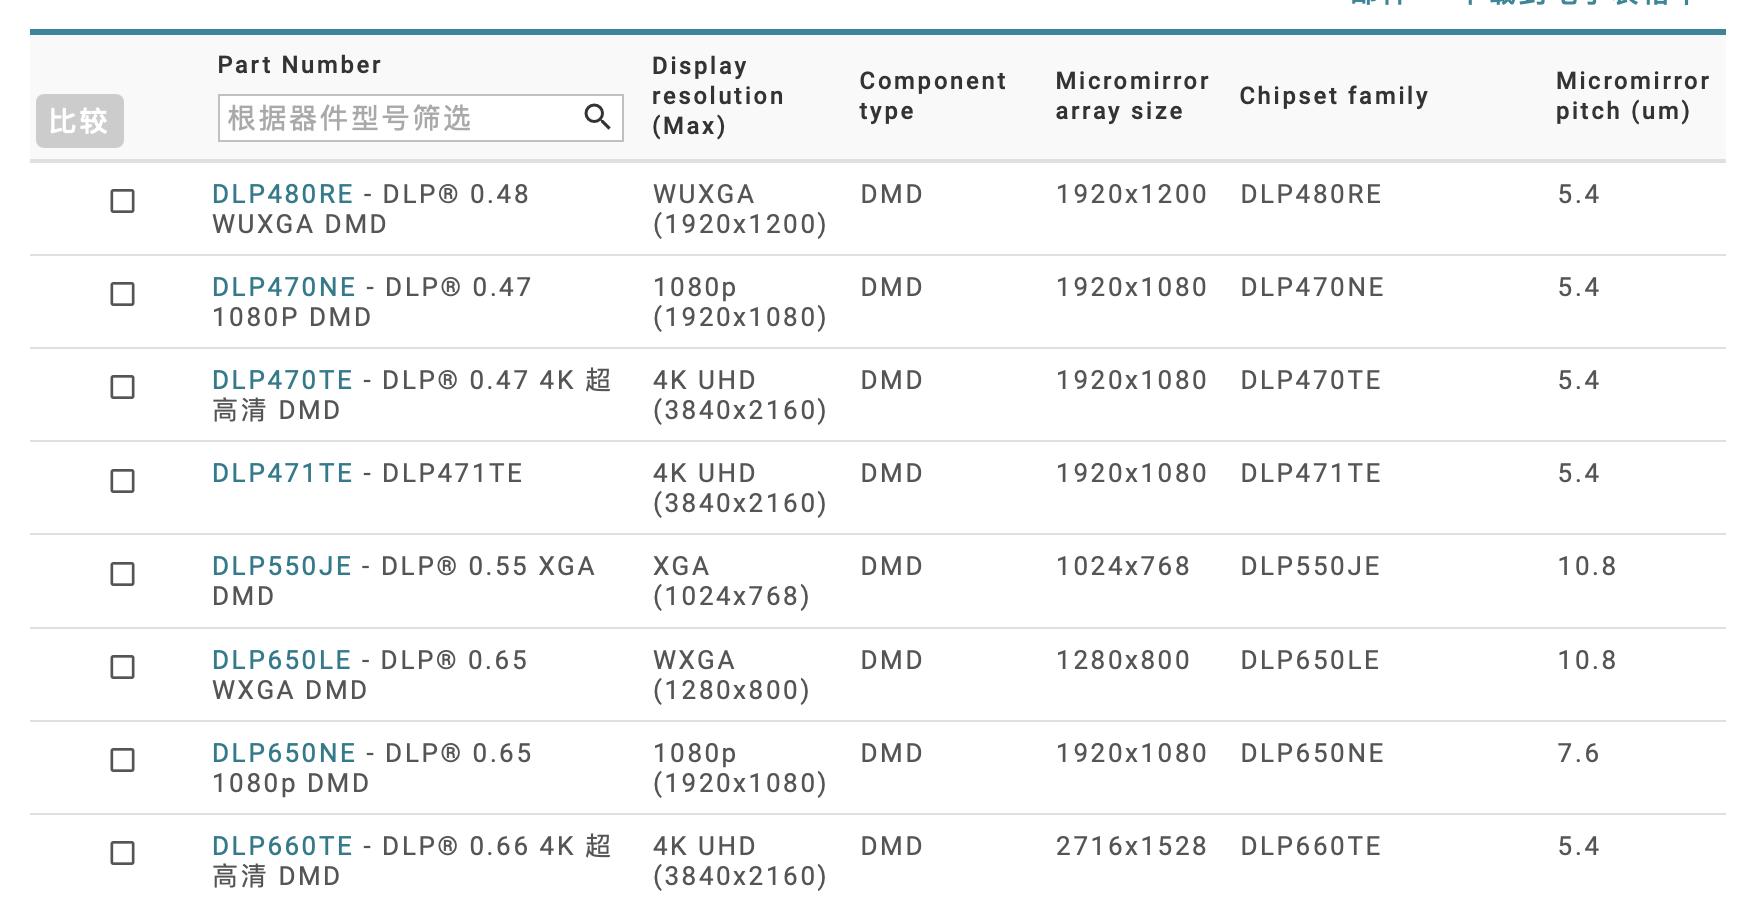Tick the DLP470TE row checkbox
Image resolution: width=1764 pixels, height=898 pixels.
point(122,387)
